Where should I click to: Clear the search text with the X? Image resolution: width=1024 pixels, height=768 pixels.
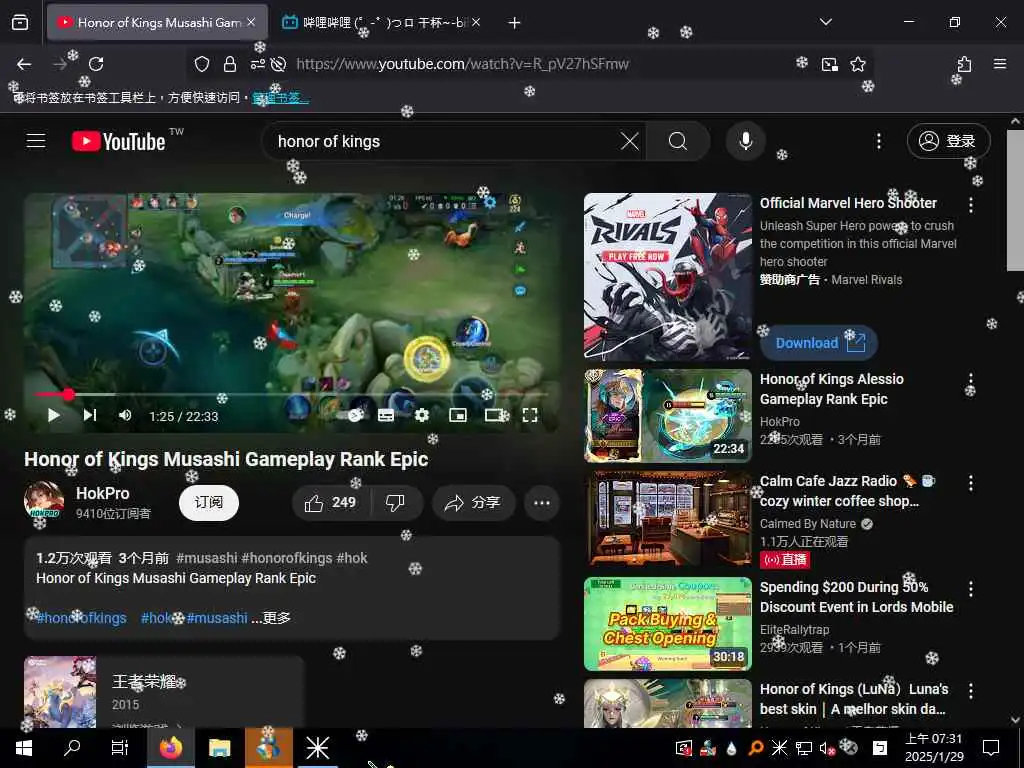point(630,141)
